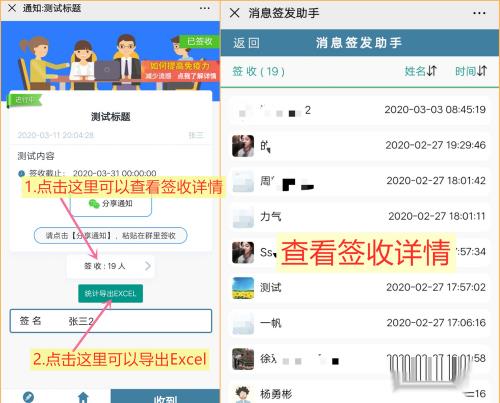This screenshot has width=500, height=403.
Task: Click the 测试 signer name
Action: (271, 288)
